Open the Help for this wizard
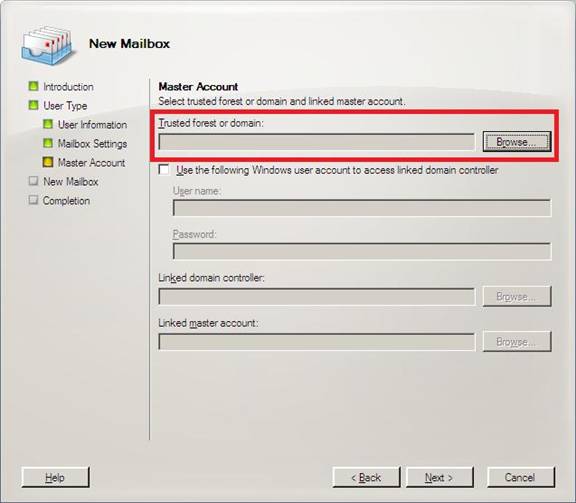Viewport: 576px width, 503px height. 55,477
